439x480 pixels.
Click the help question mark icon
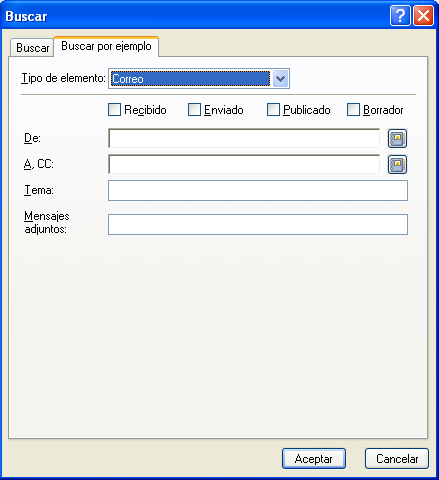point(400,16)
